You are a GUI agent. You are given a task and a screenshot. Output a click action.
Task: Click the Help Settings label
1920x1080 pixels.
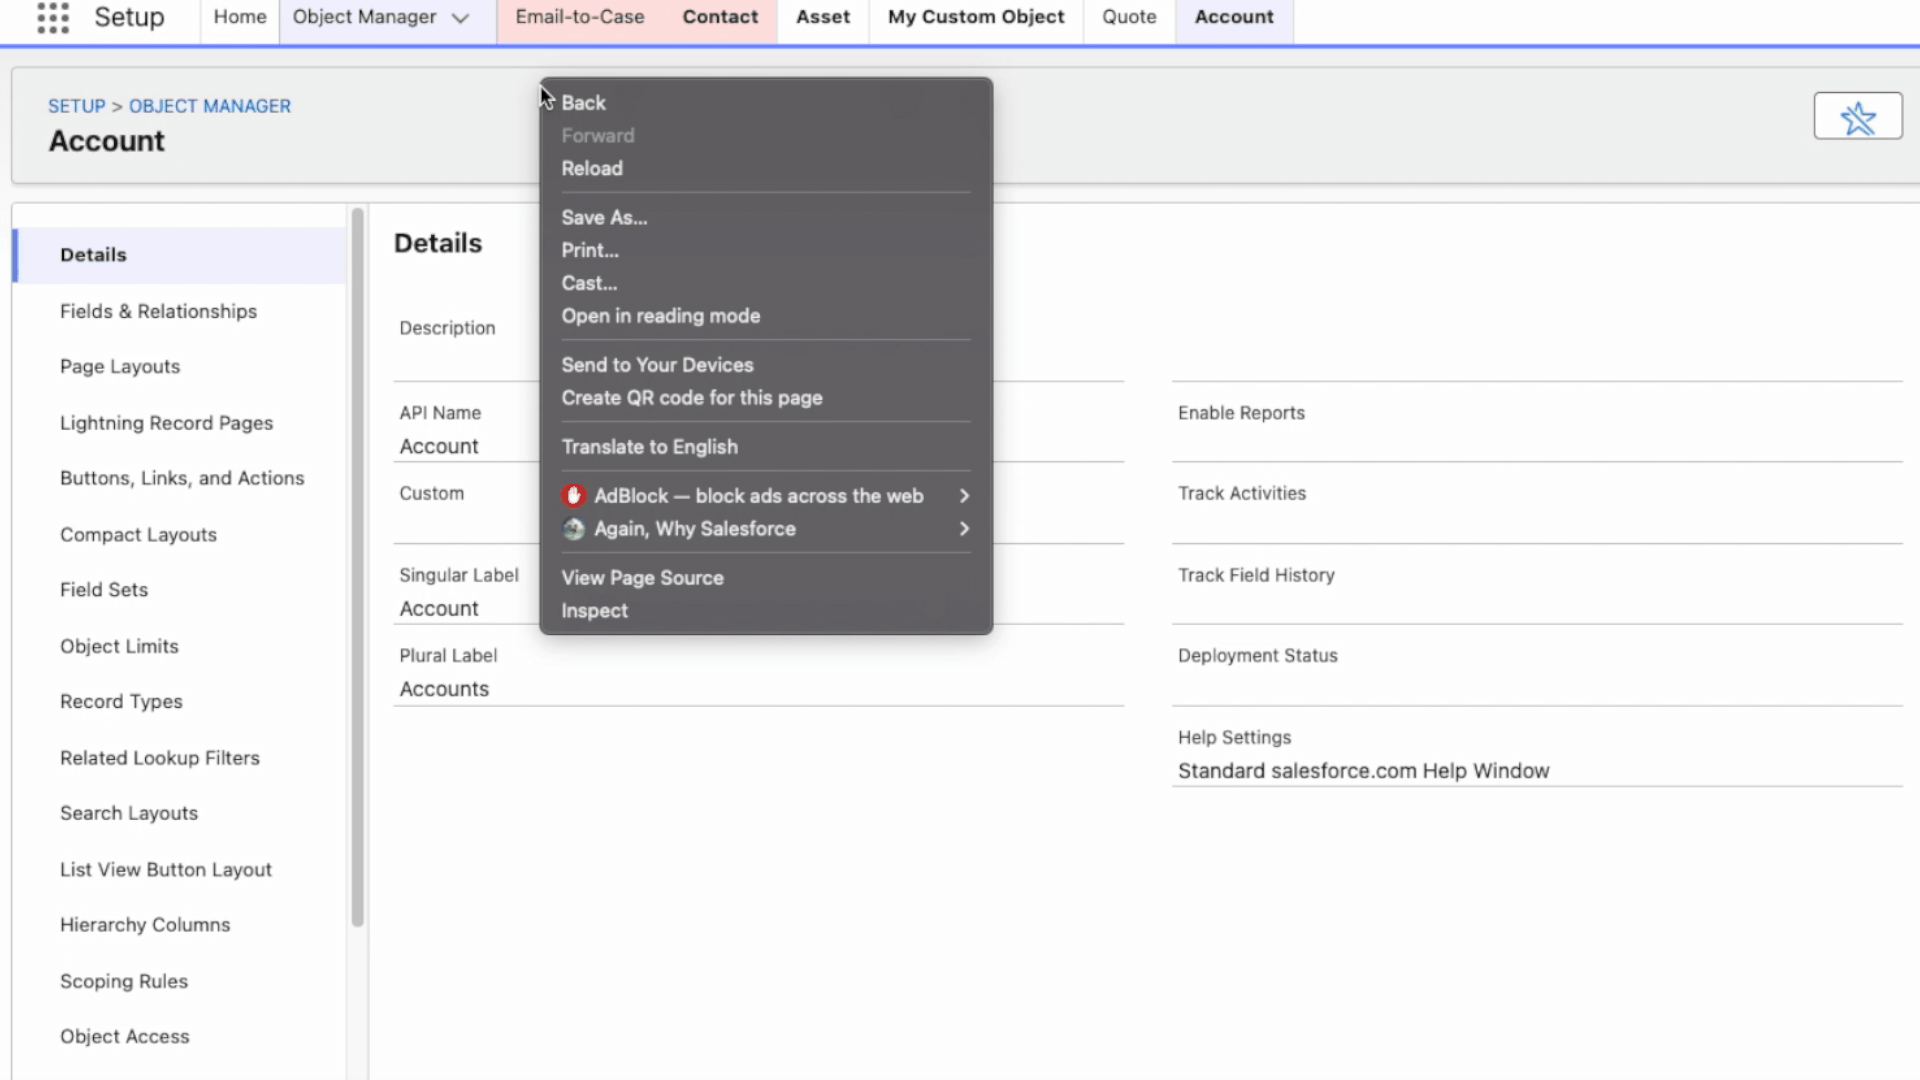1234,738
